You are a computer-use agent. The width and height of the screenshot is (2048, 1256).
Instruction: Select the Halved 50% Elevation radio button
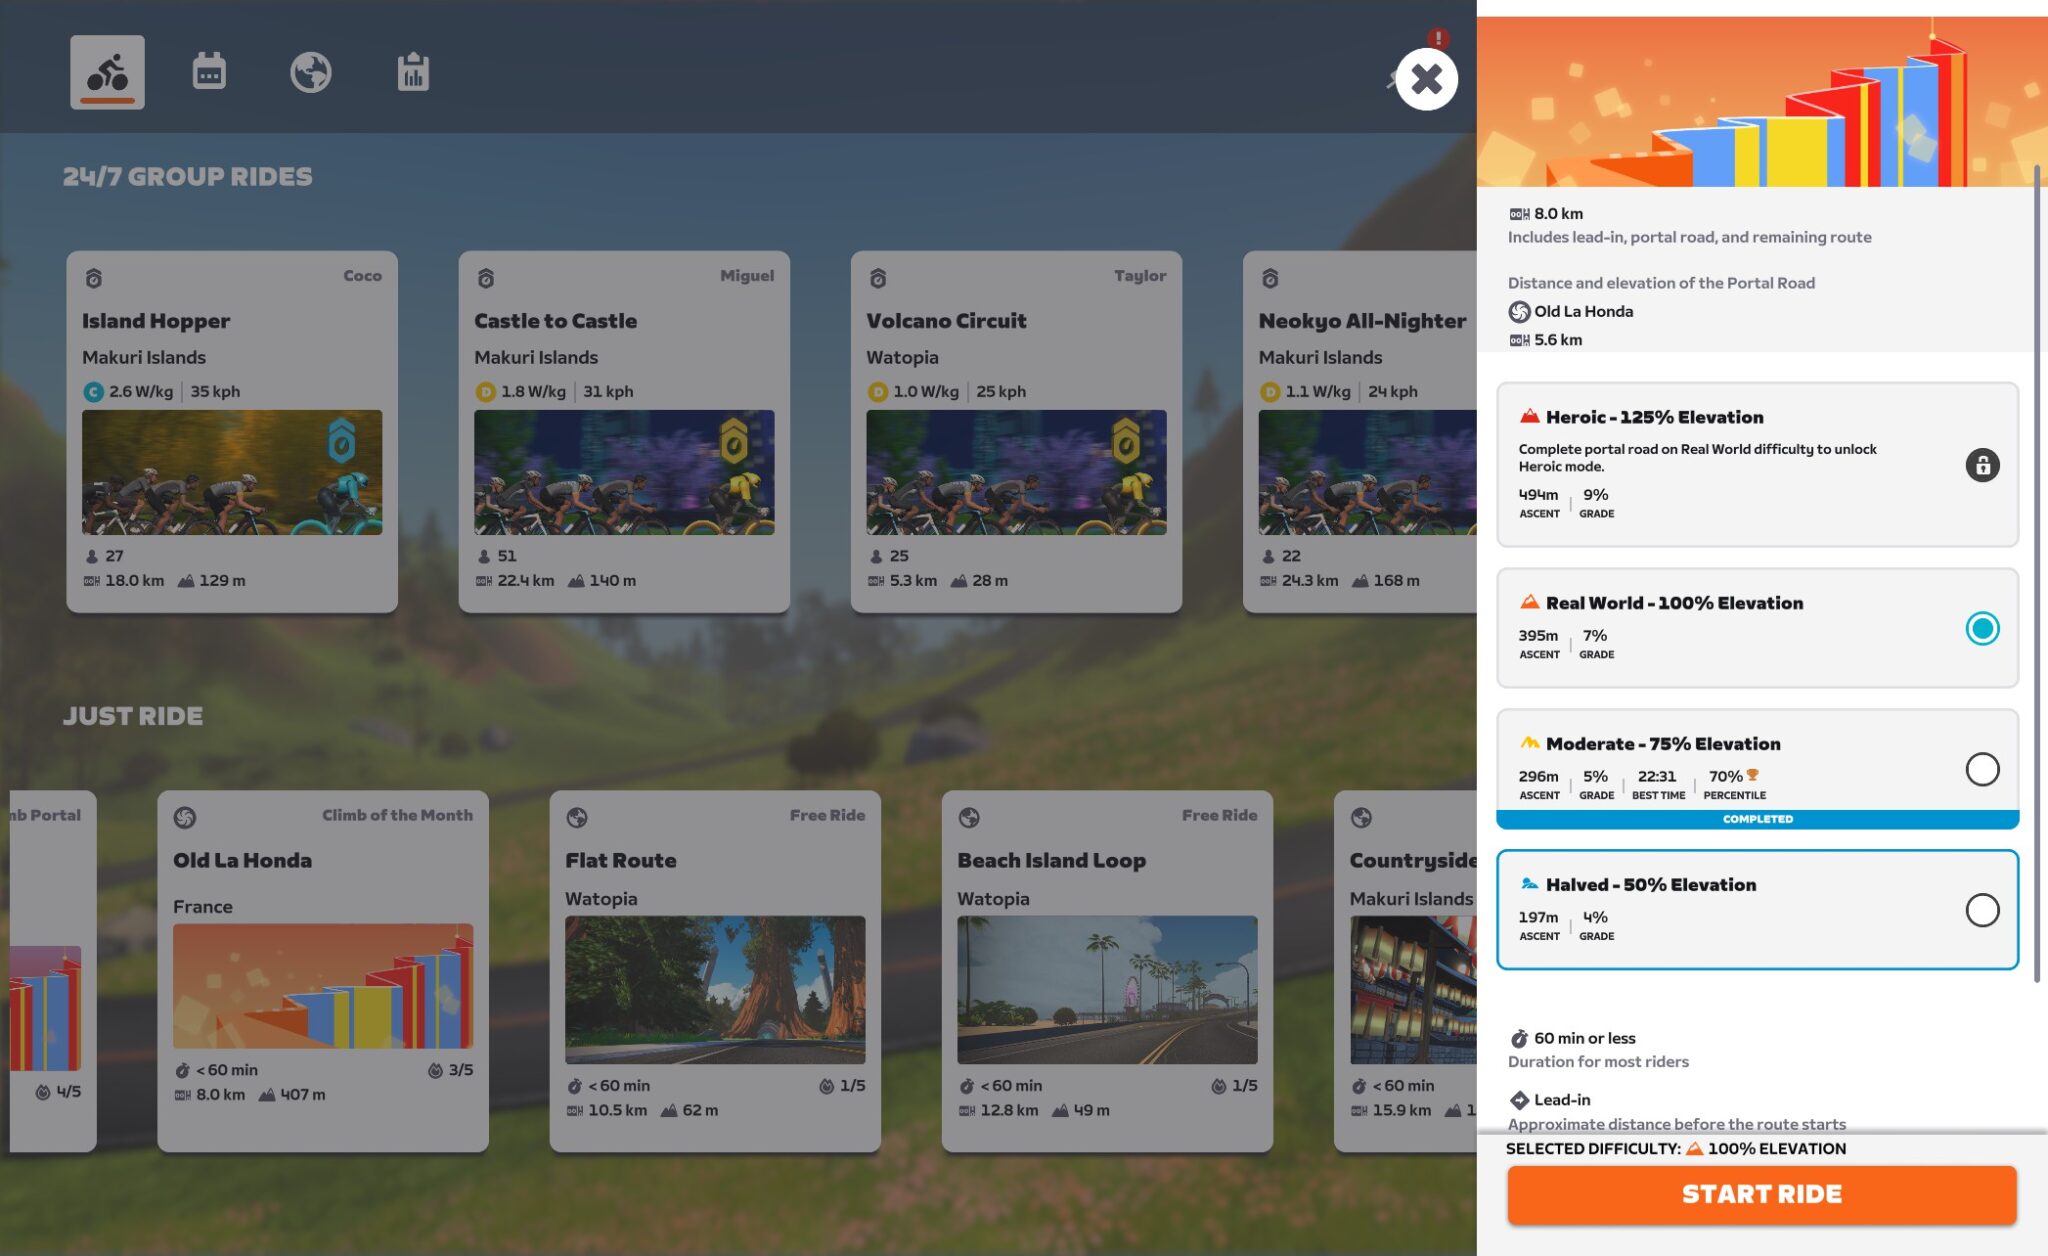click(x=1983, y=910)
